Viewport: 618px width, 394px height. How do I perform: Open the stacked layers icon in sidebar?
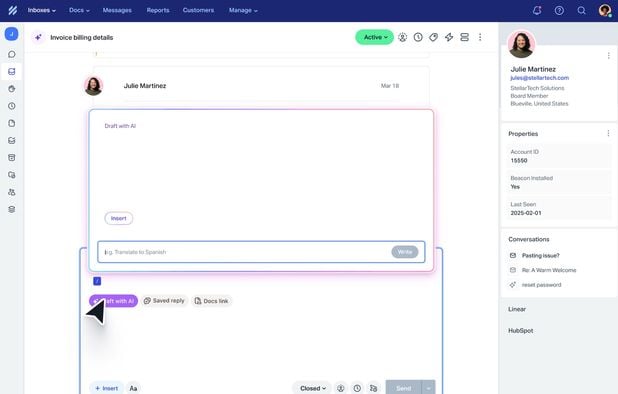pos(12,209)
